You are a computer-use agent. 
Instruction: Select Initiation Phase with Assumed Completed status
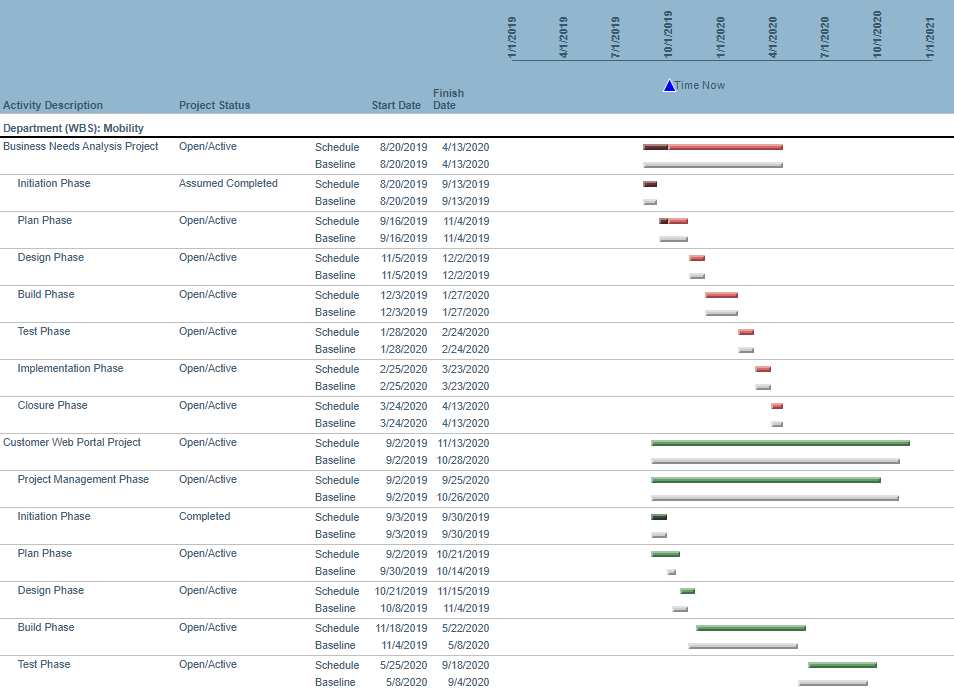coord(54,184)
